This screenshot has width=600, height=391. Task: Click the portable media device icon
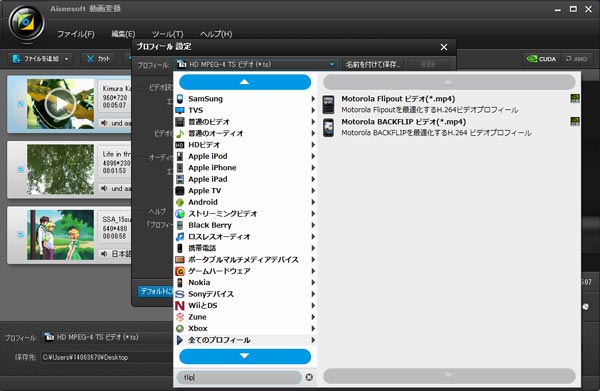pyautogui.click(x=180, y=259)
